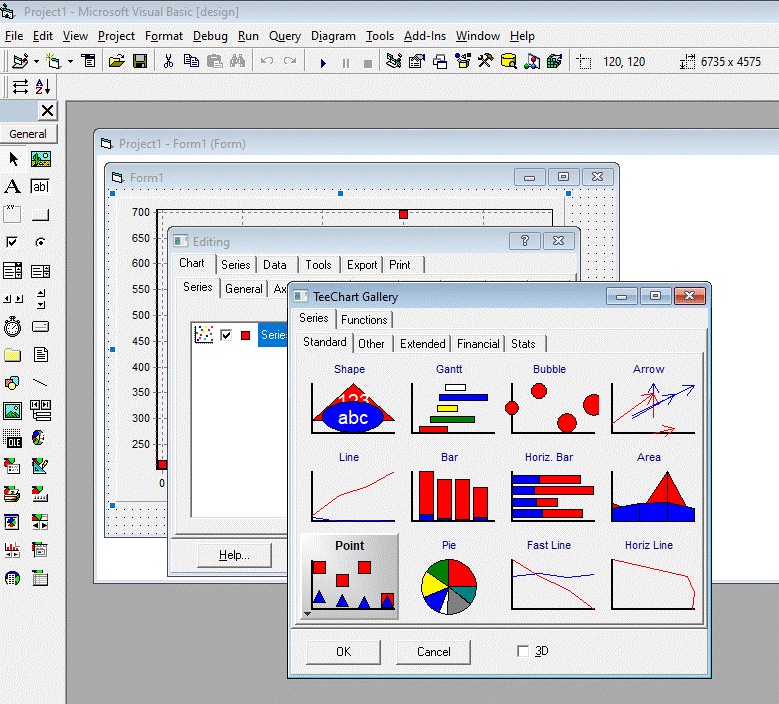Click the General toolbox tab button

coord(28,134)
